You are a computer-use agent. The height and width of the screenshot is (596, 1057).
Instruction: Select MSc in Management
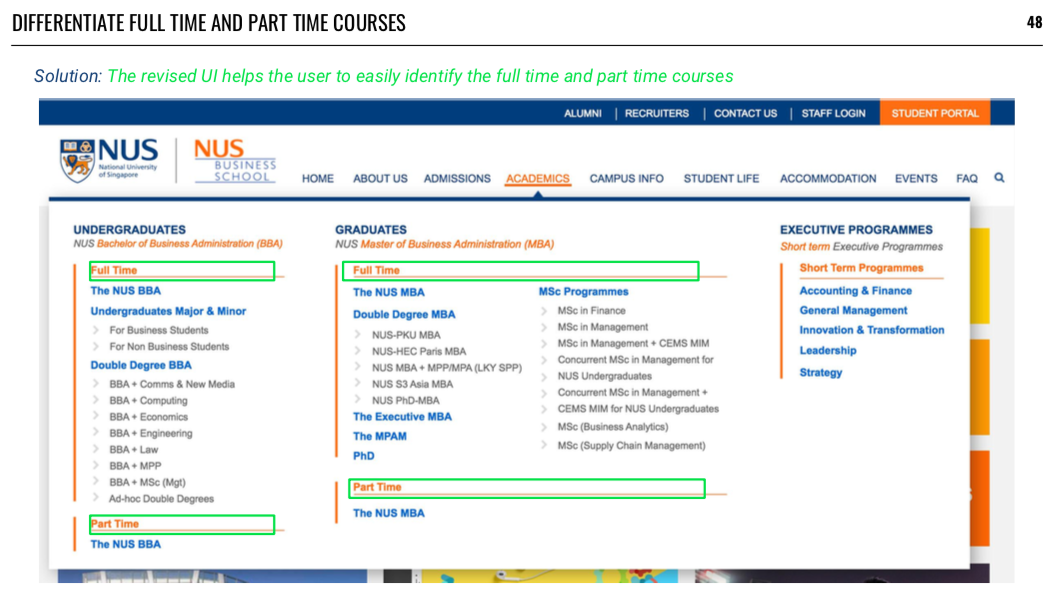[x=602, y=327]
